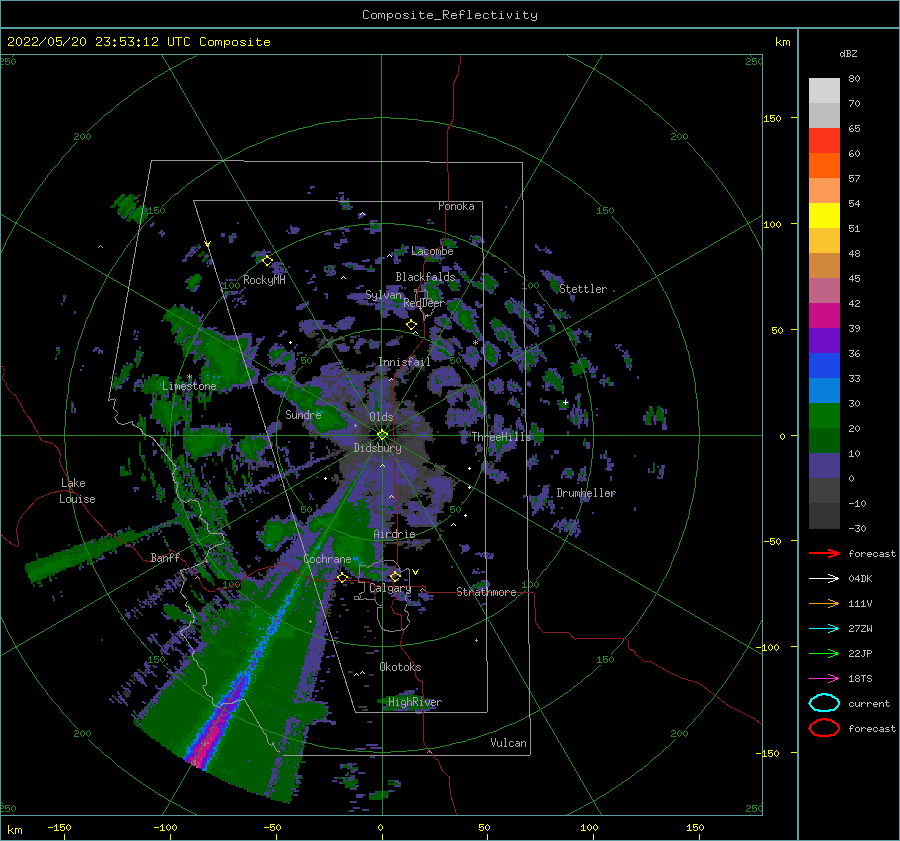Click the yellow radar-site diamond above Didsbury
The width and height of the screenshot is (900, 841).
[x=382, y=435]
